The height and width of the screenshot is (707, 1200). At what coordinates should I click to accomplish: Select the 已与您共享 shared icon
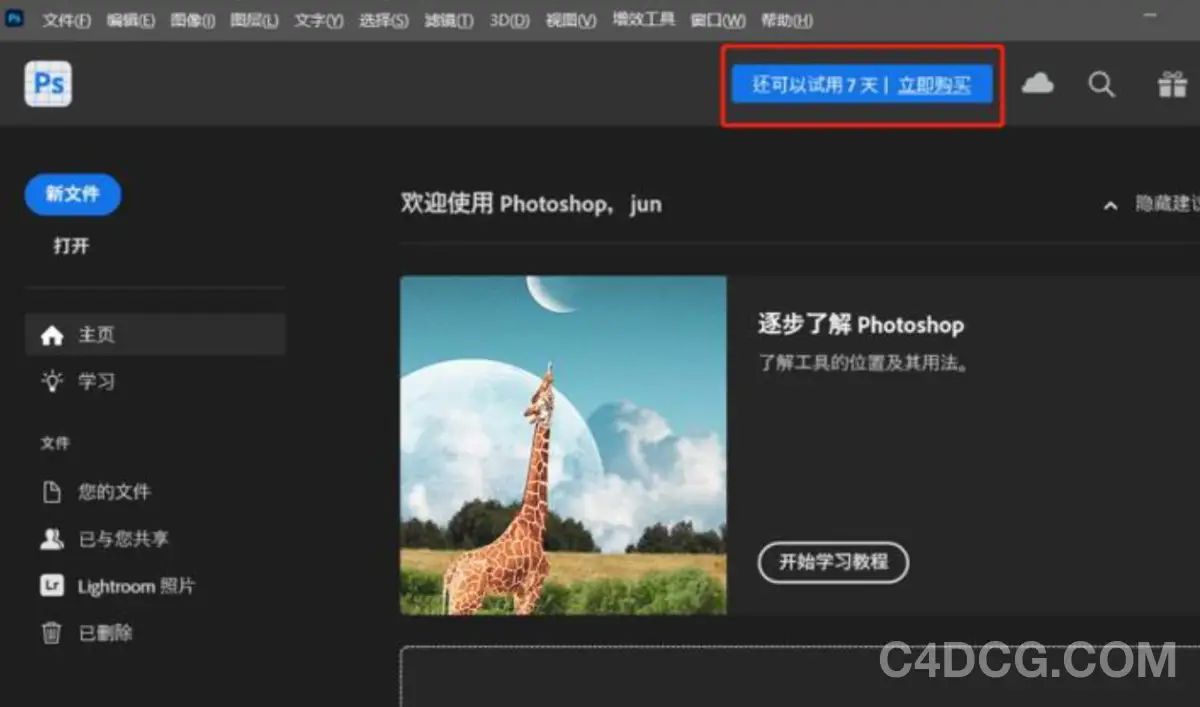click(52, 538)
